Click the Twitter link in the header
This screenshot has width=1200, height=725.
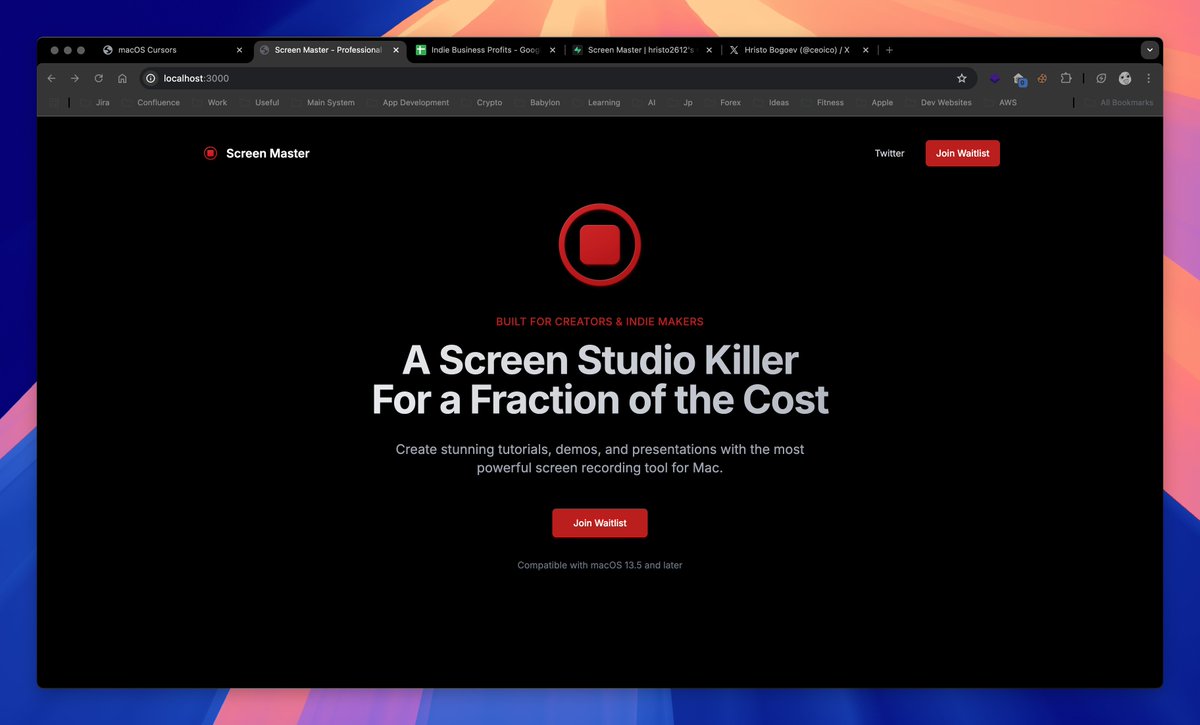pyautogui.click(x=889, y=153)
